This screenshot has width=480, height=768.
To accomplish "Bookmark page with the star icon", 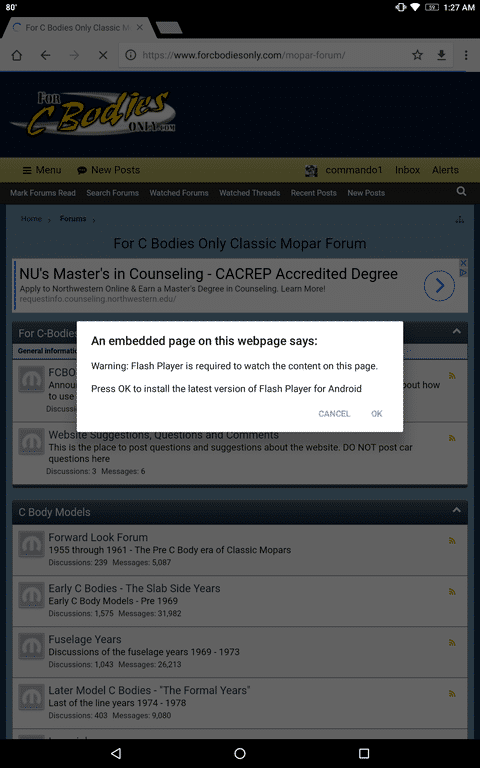I will pyautogui.click(x=417, y=55).
